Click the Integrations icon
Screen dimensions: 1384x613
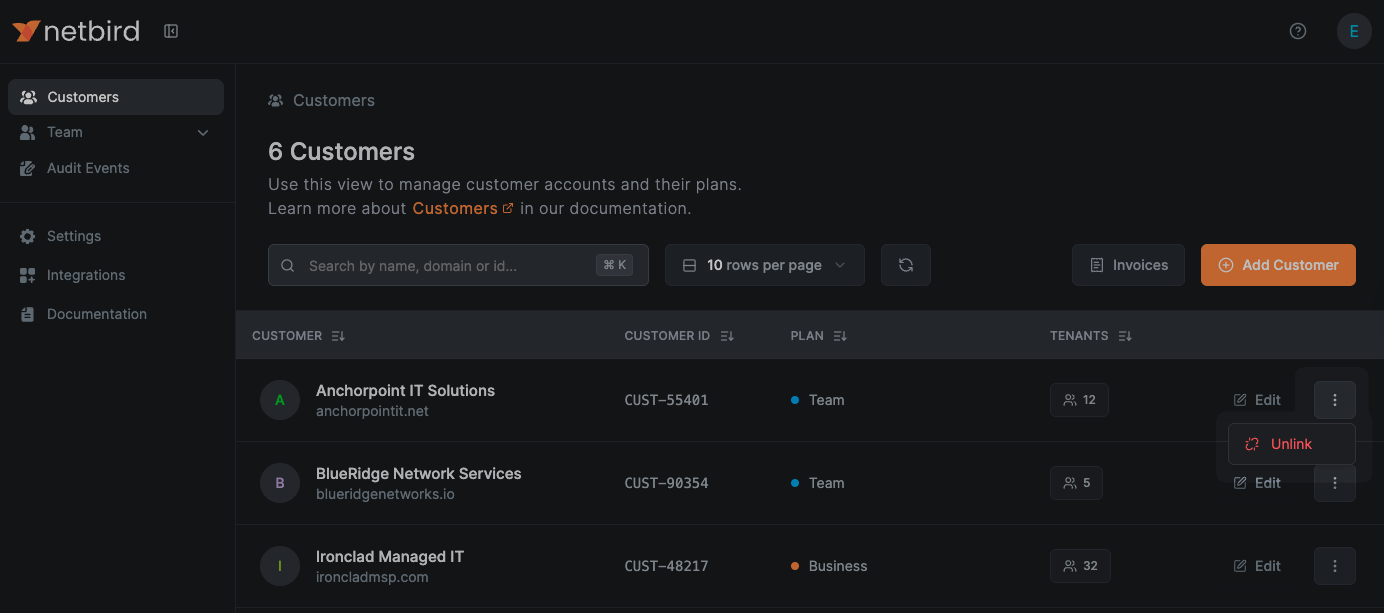(28, 275)
